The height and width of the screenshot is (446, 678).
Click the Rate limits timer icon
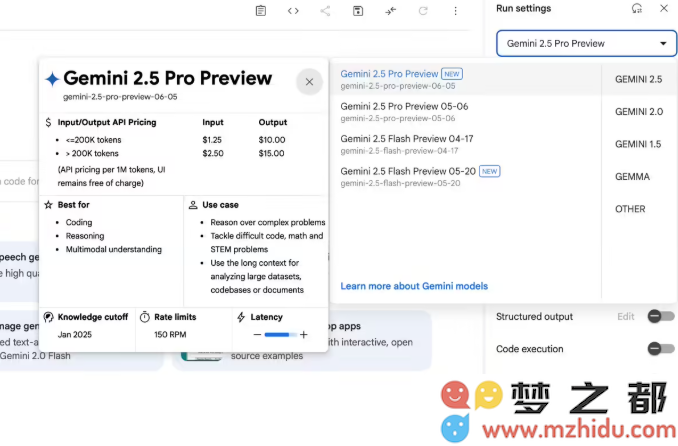click(145, 317)
